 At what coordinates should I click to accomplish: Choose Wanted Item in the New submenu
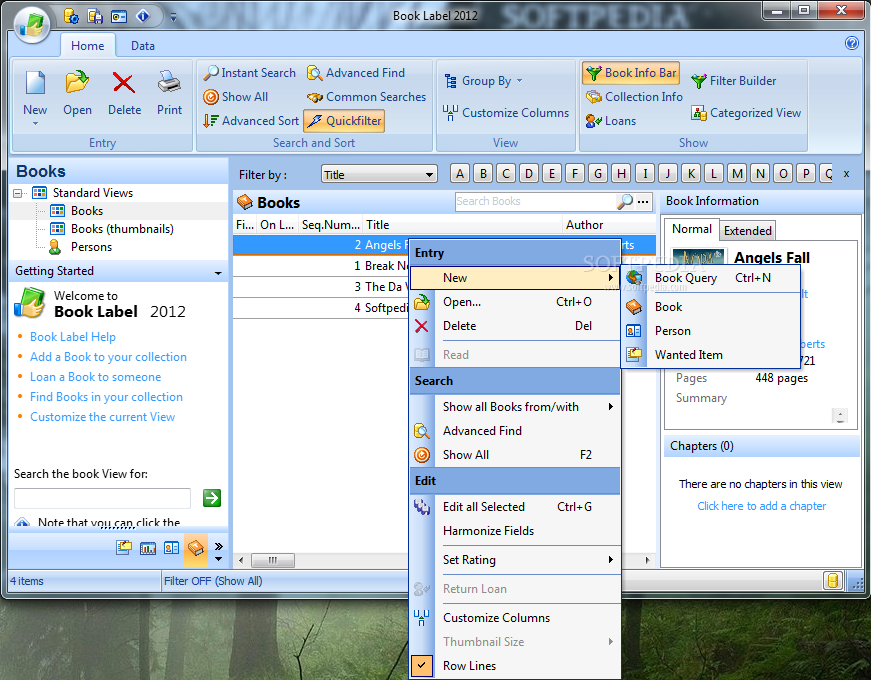pyautogui.click(x=710, y=354)
